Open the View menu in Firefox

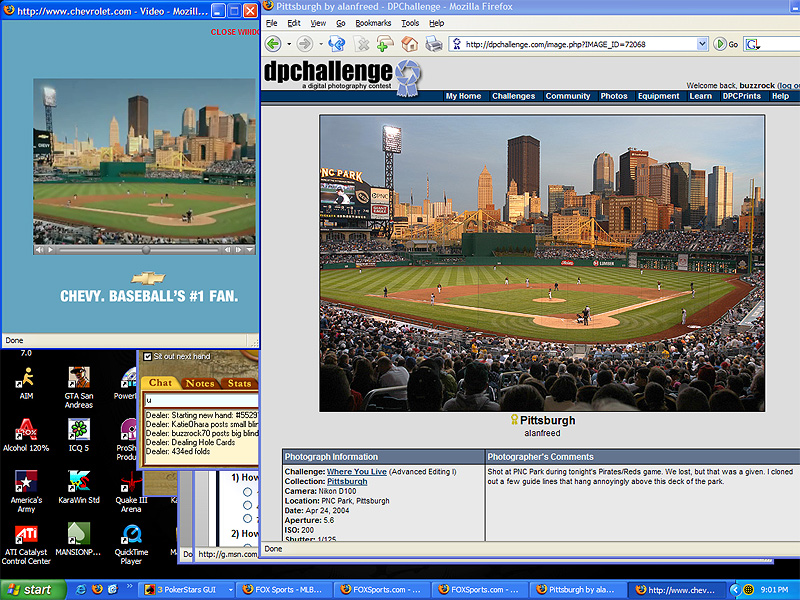pos(318,23)
